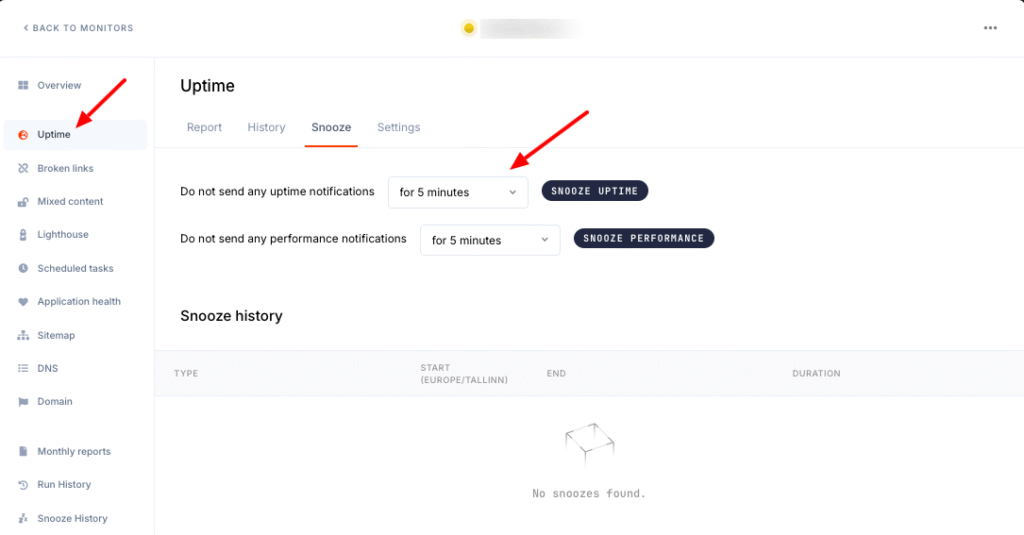Switch to the Report tab
This screenshot has height=535, width=1024.
point(204,128)
